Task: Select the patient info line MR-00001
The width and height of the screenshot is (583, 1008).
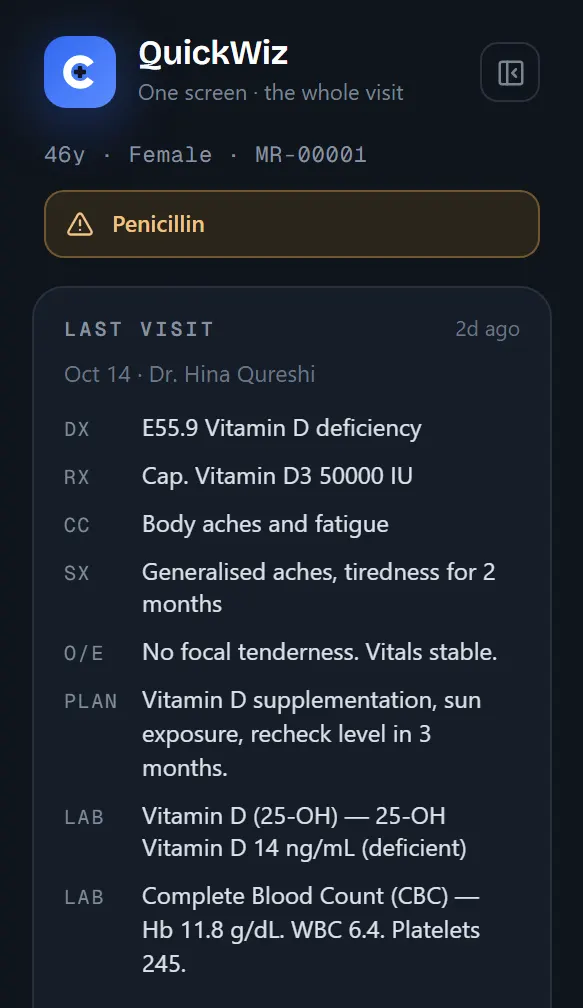Action: click(x=206, y=155)
